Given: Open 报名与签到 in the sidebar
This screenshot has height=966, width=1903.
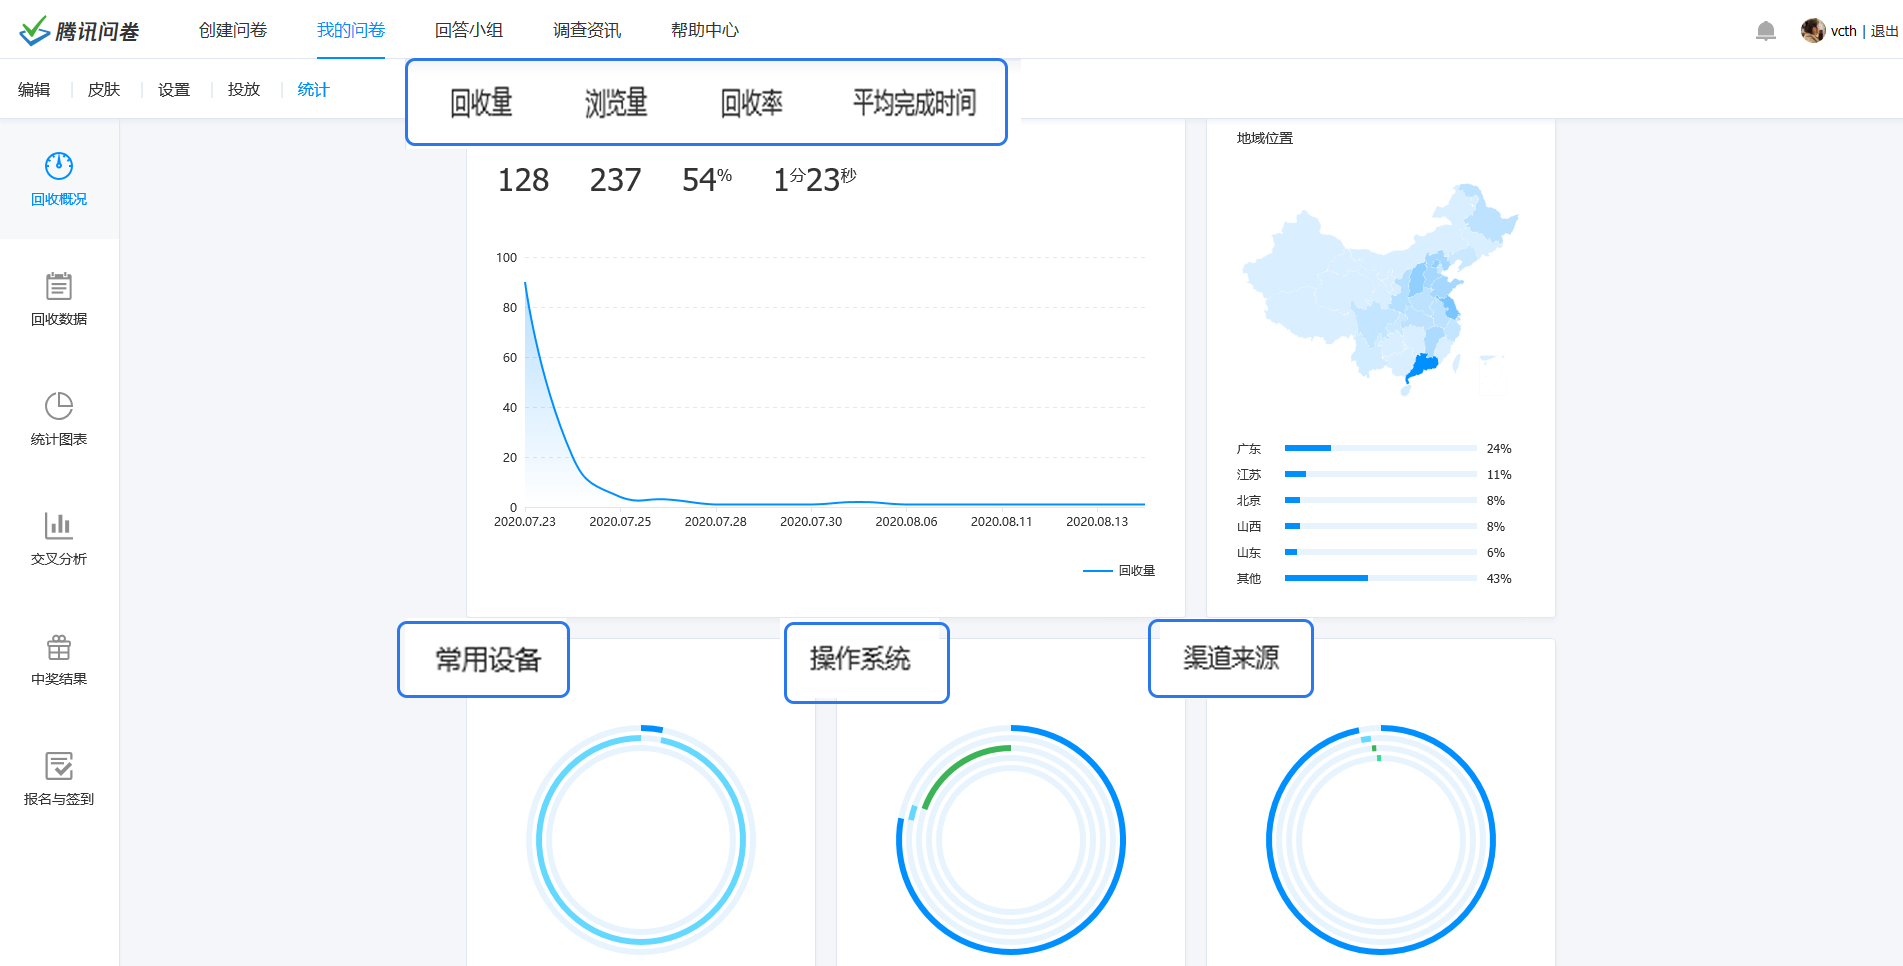Looking at the screenshot, I should tap(59, 780).
